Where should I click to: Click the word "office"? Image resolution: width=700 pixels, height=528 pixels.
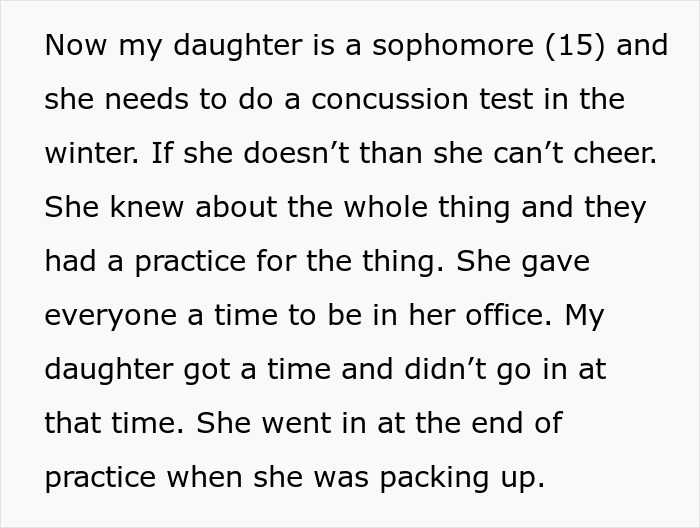click(x=496, y=316)
